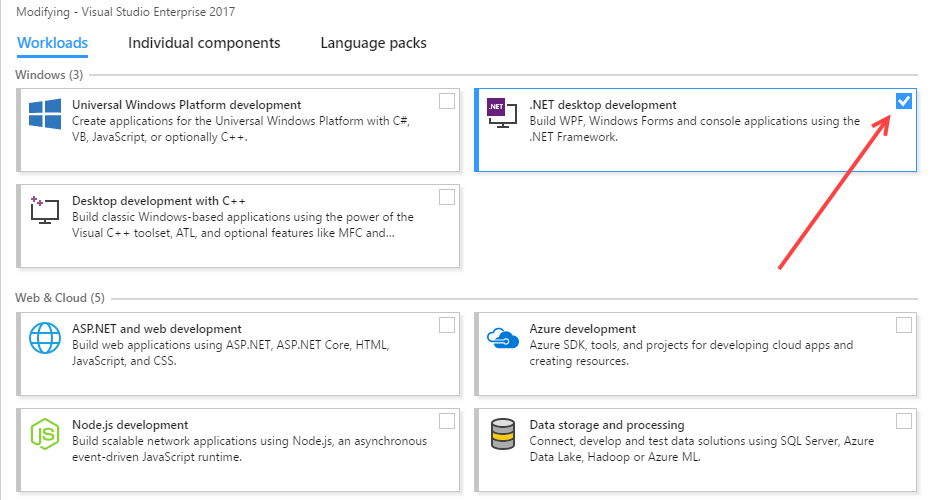The width and height of the screenshot is (931, 500).
Task: Uncheck .NET desktop development workload
Action: point(904,101)
